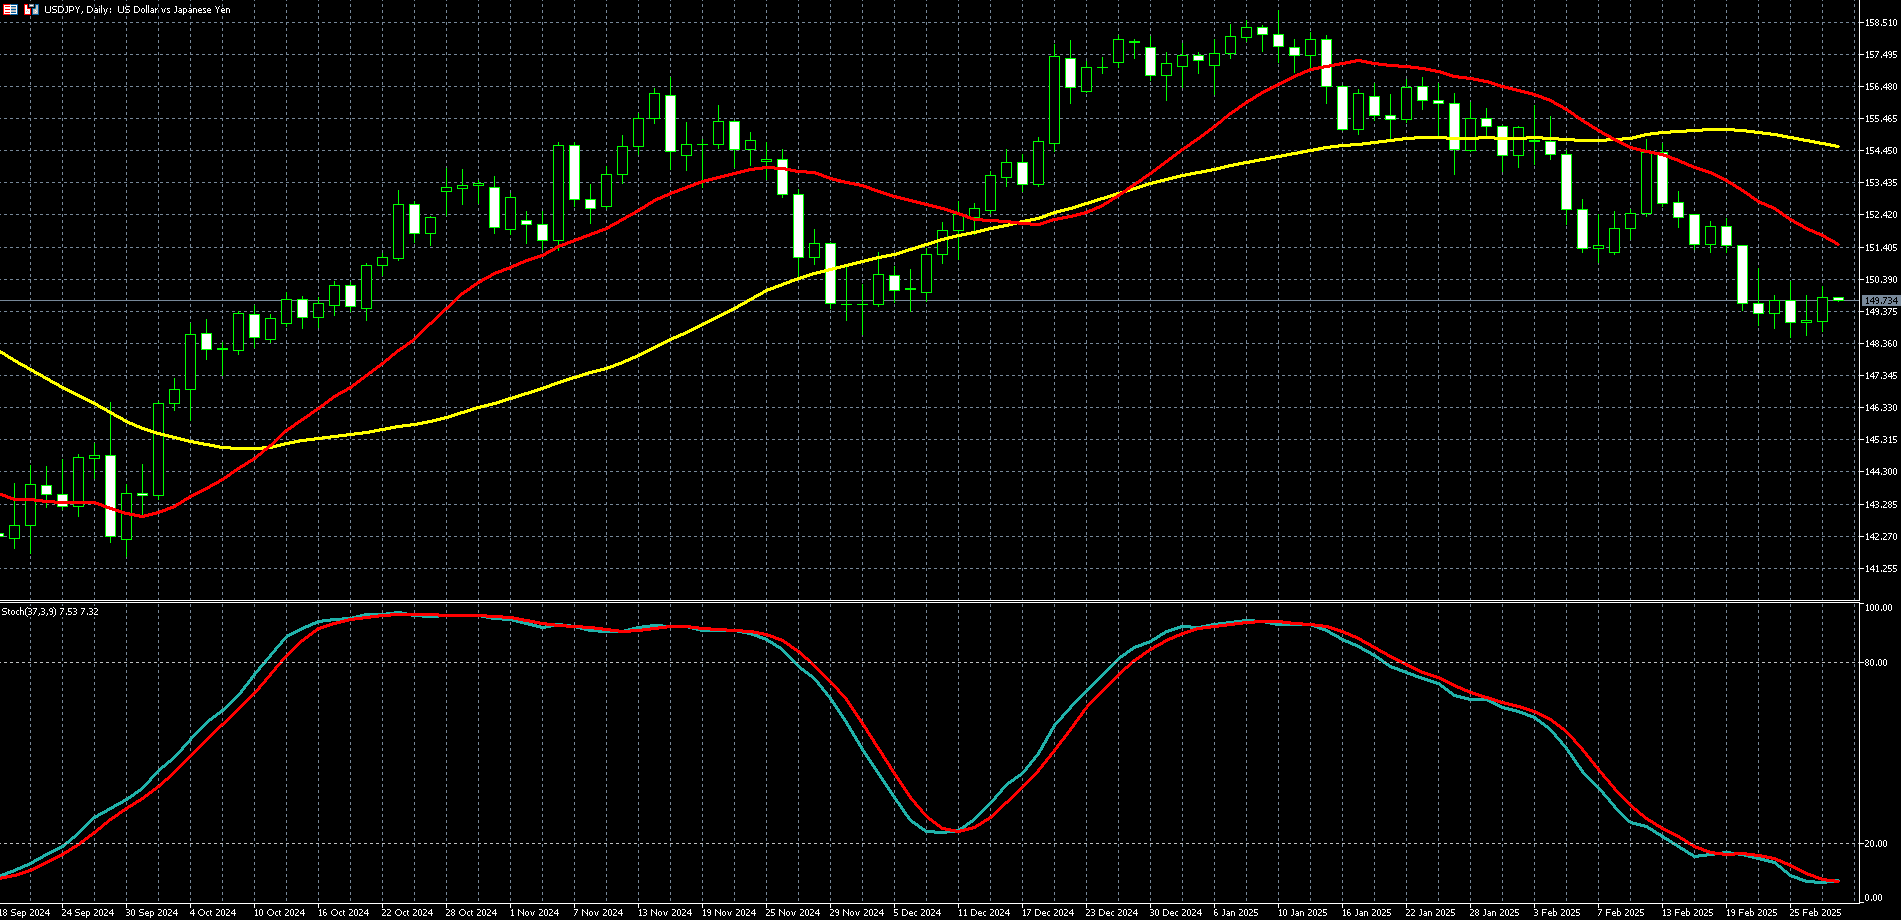This screenshot has height=920, width=1901.
Task: Click the 144.300 price scale label
Action: click(1881, 472)
